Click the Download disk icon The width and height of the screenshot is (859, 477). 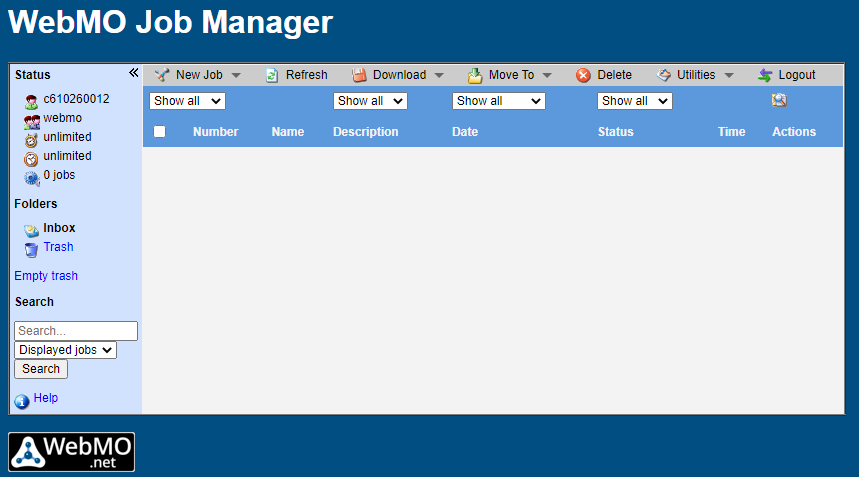coord(359,75)
